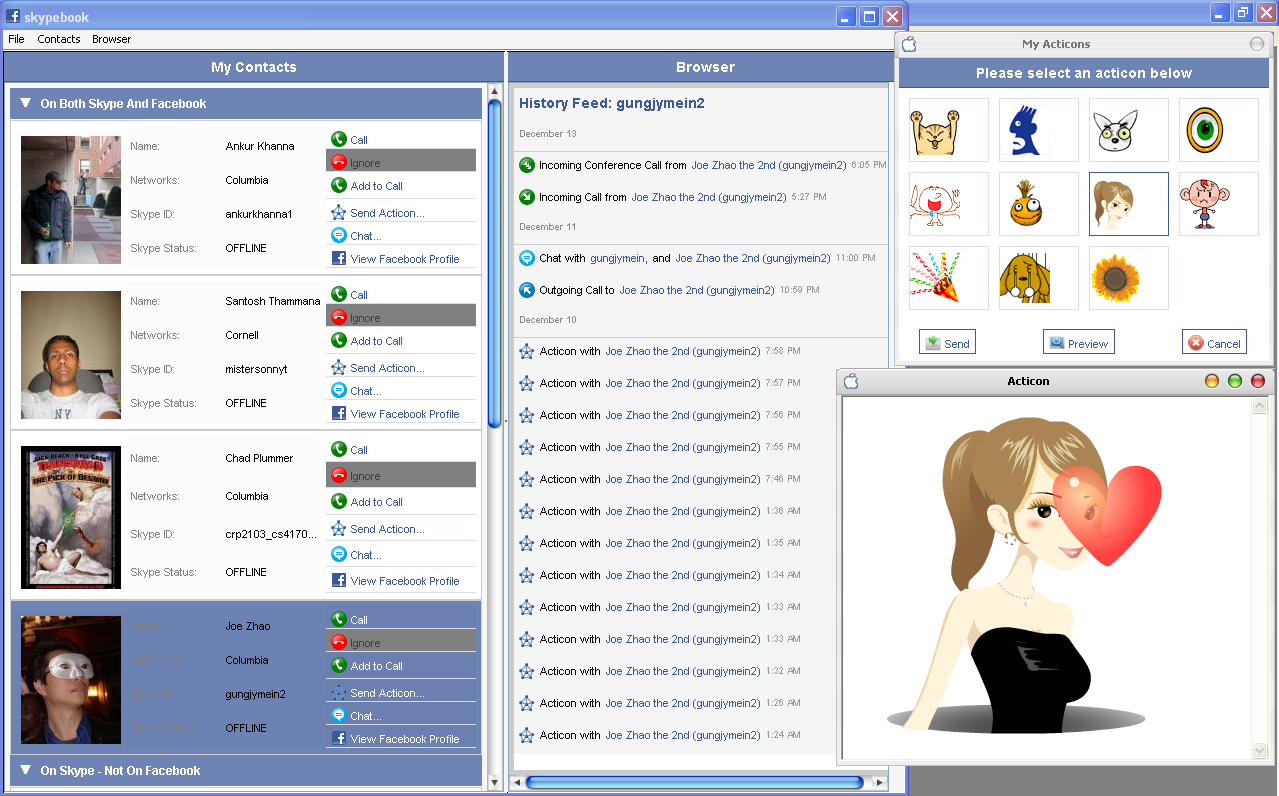The image size is (1279, 796).
Task: Click Joe Zhao's masked profile photo
Action: 71,680
